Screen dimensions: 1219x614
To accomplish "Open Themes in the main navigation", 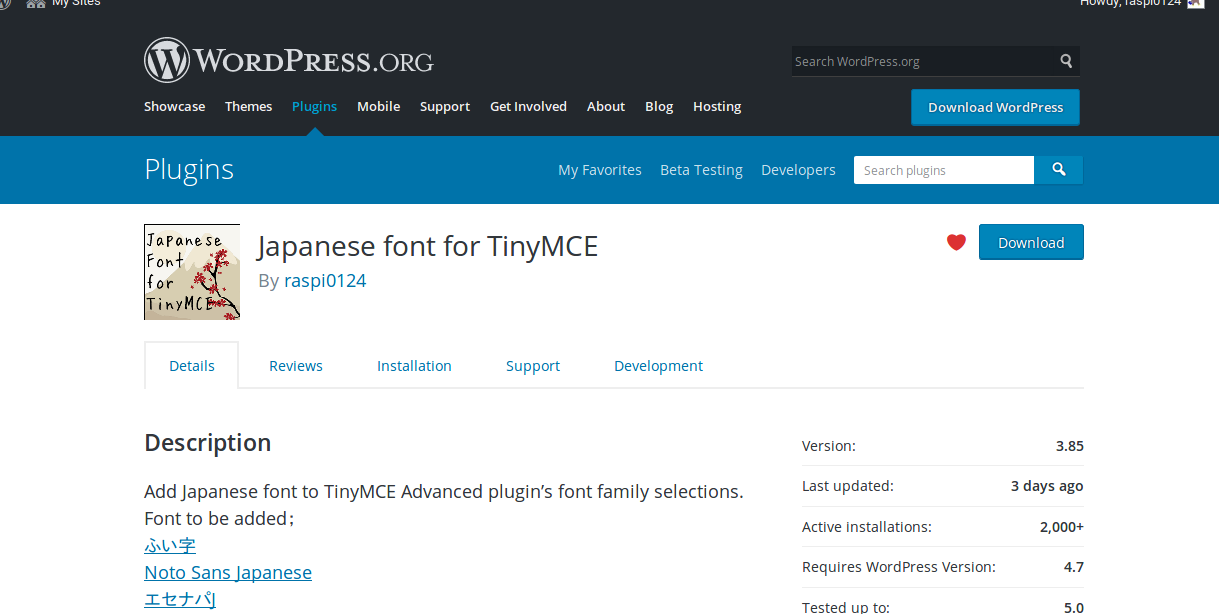I will coord(248,106).
